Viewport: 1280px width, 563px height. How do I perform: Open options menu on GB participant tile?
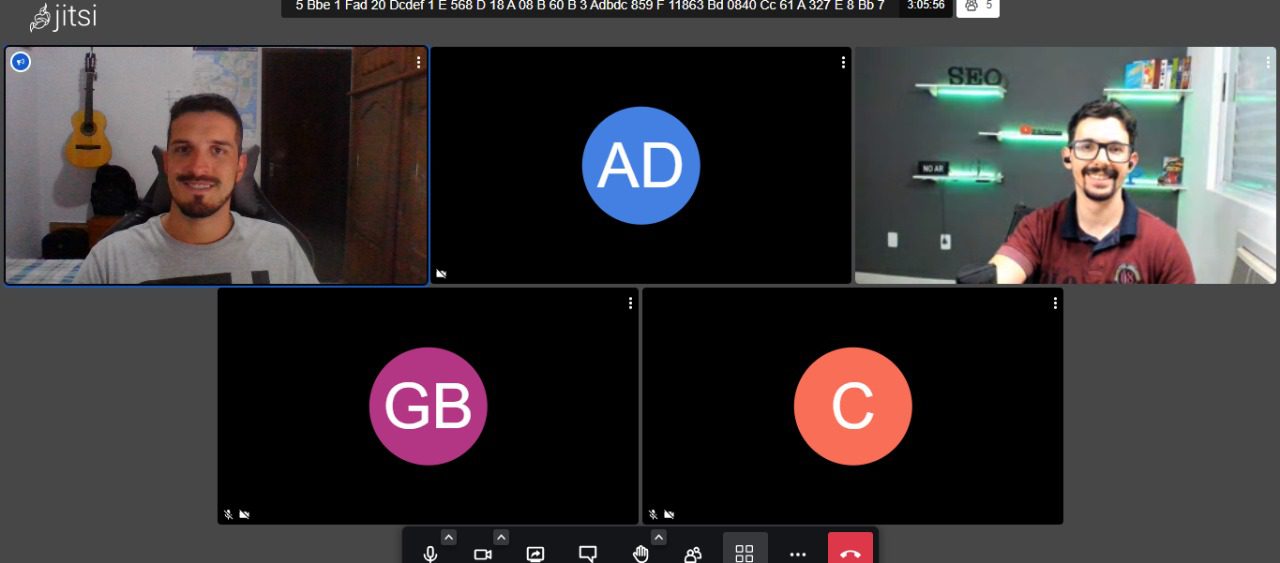(x=630, y=303)
